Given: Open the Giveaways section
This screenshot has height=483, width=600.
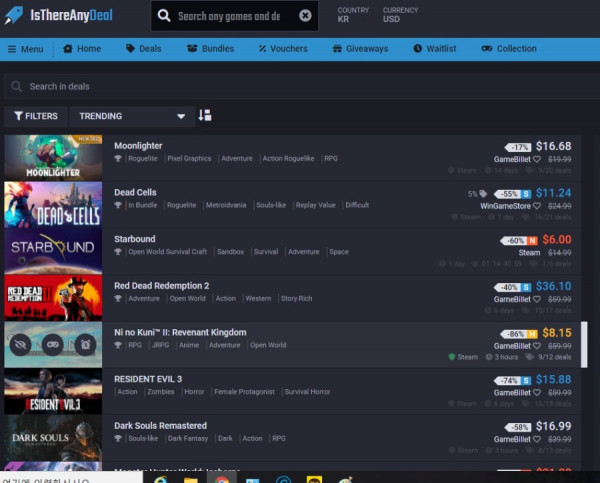Looking at the screenshot, I should pos(360,49).
